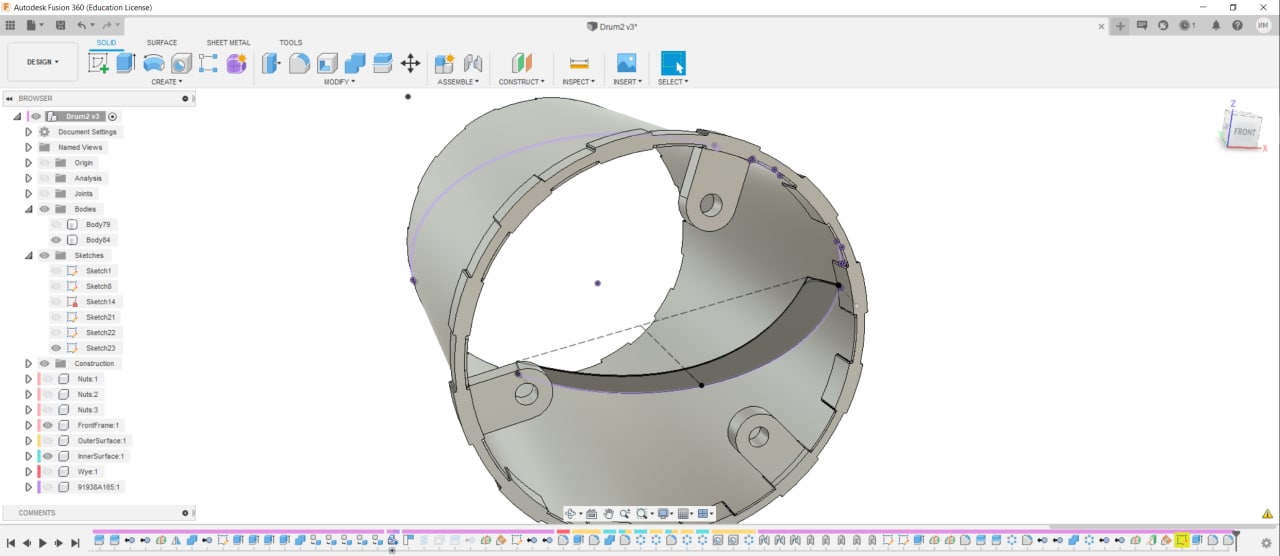Open the CONSTRUCT dropdown menu
The height and width of the screenshot is (556, 1280).
click(522, 82)
